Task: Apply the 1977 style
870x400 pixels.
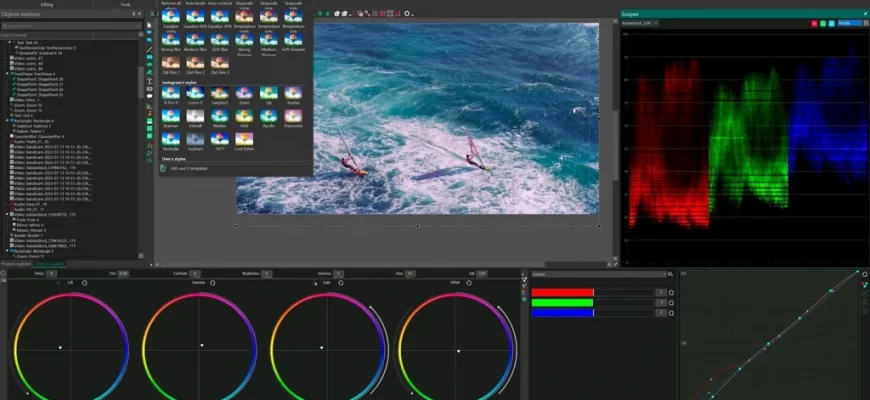Action: [220, 141]
